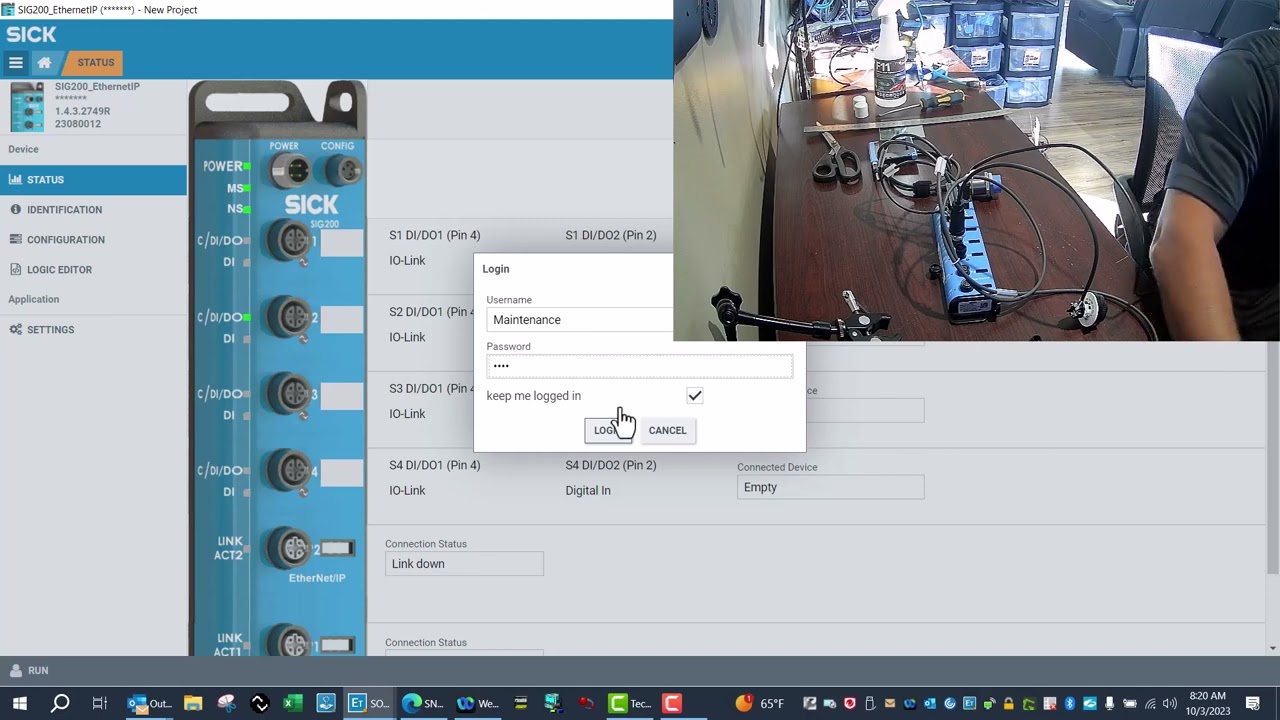Viewport: 1280px width, 720px height.
Task: Select the STATUS breadcrumb tab
Action: click(95, 62)
